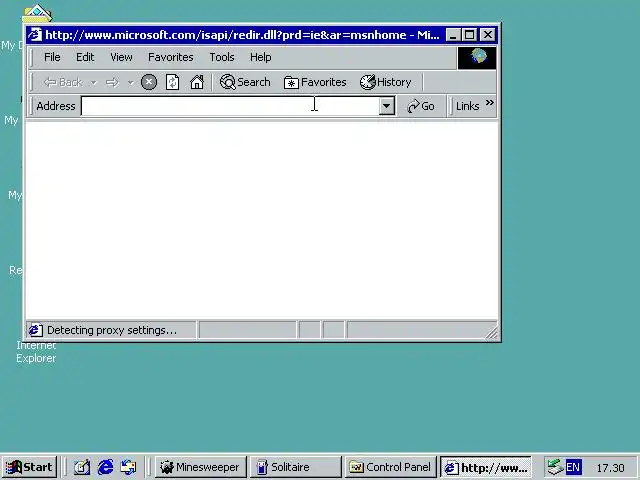This screenshot has height=480, width=640.
Task: Open the Start menu
Action: 29,467
